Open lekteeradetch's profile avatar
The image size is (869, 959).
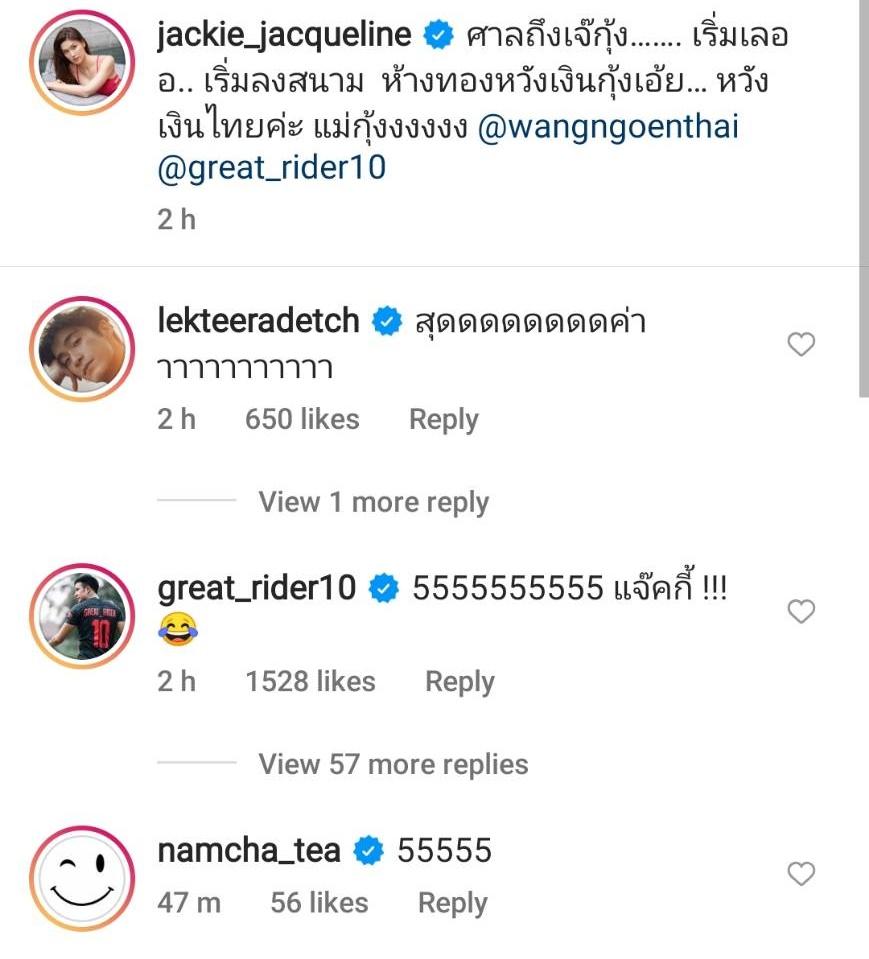coord(82,349)
